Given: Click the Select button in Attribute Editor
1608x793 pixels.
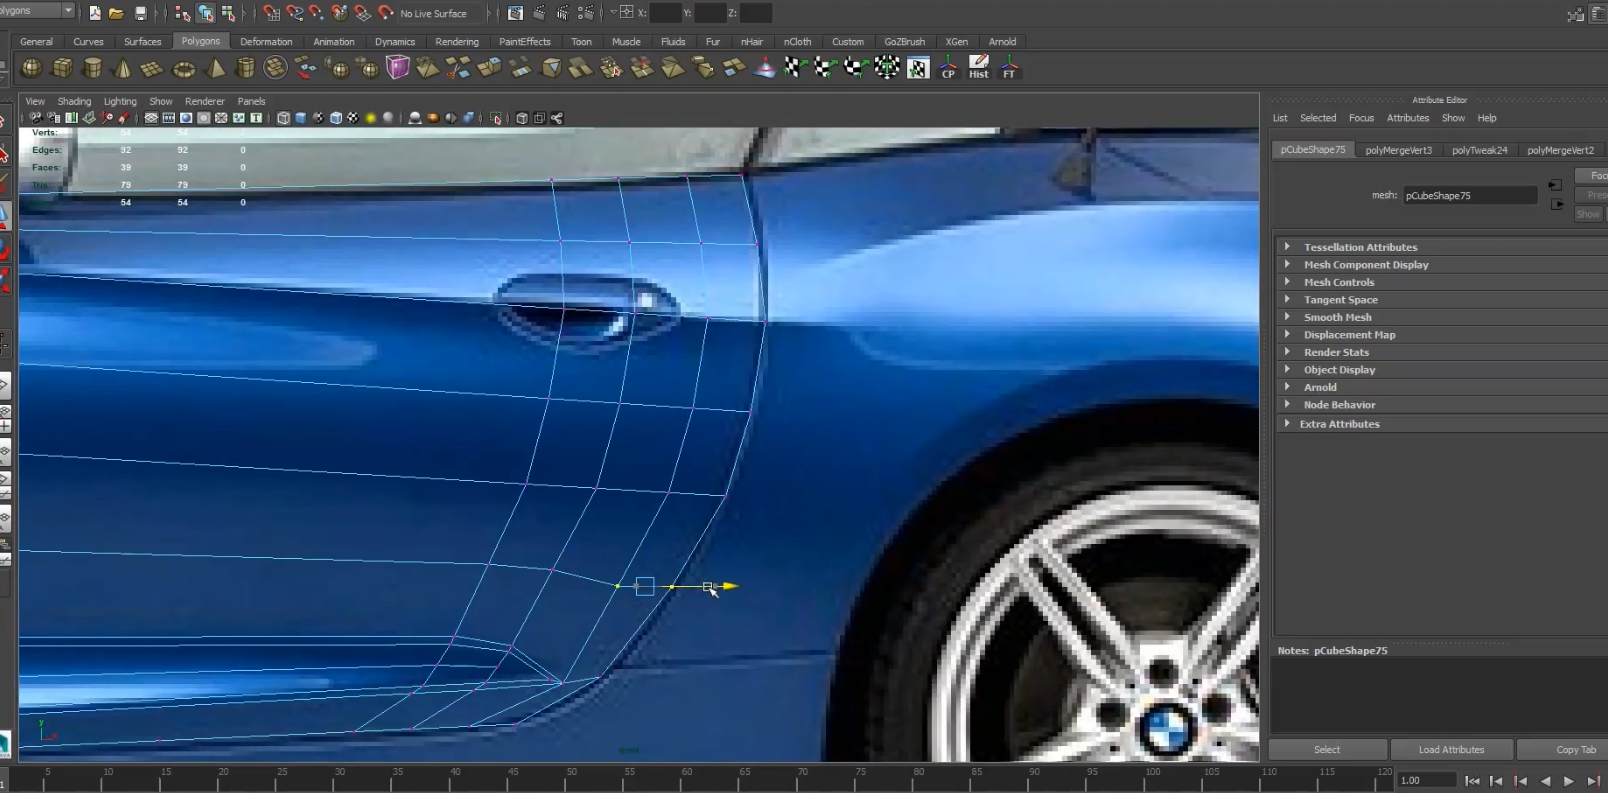Looking at the screenshot, I should [1327, 749].
